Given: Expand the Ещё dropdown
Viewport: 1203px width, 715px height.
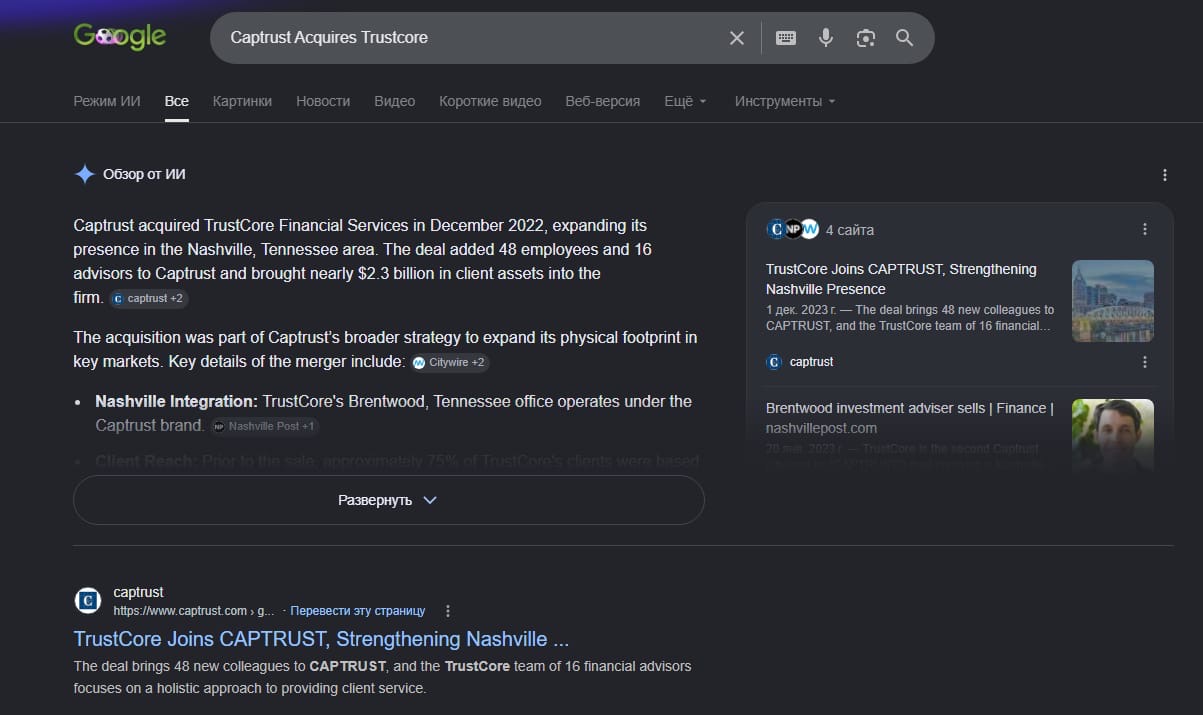Looking at the screenshot, I should 685,101.
